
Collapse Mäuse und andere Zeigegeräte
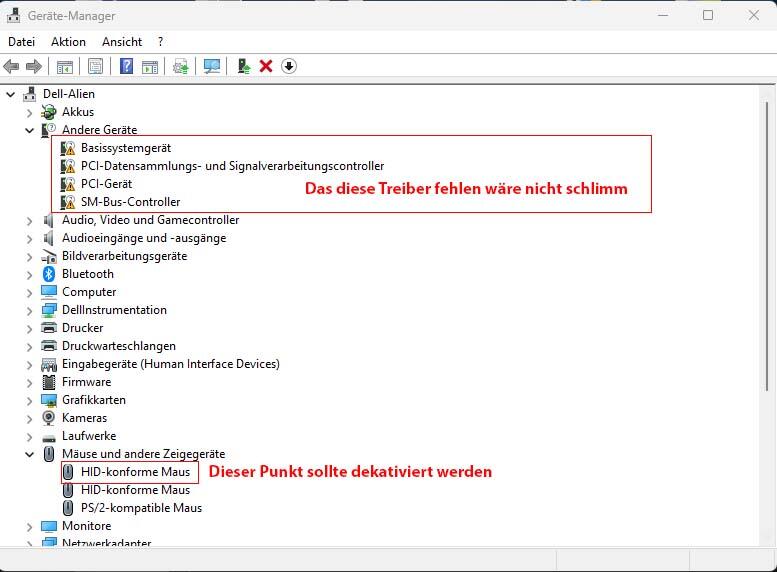click(x=30, y=454)
